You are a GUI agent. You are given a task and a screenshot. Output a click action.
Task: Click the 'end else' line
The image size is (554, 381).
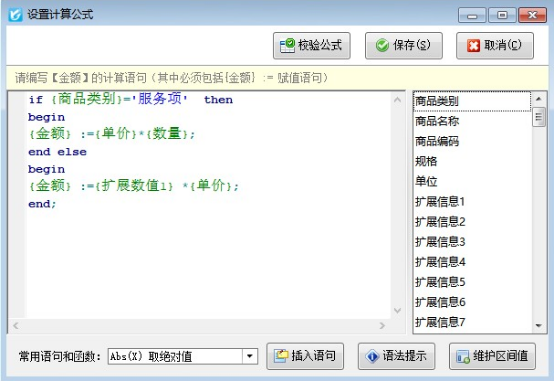57,152
